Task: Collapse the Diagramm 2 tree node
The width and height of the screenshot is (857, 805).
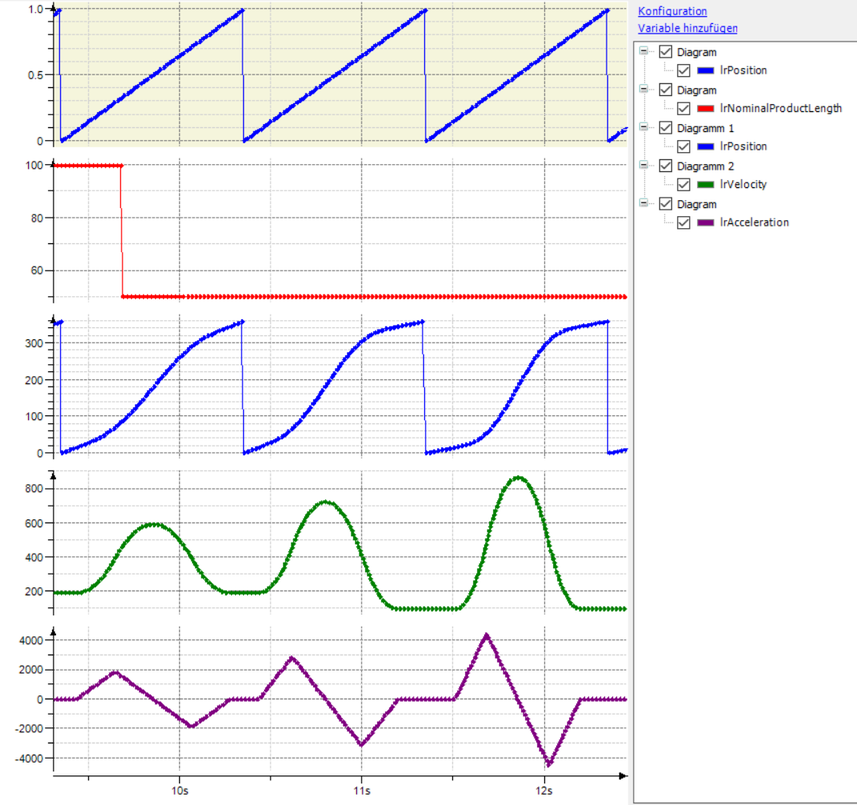Action: pyautogui.click(x=646, y=166)
